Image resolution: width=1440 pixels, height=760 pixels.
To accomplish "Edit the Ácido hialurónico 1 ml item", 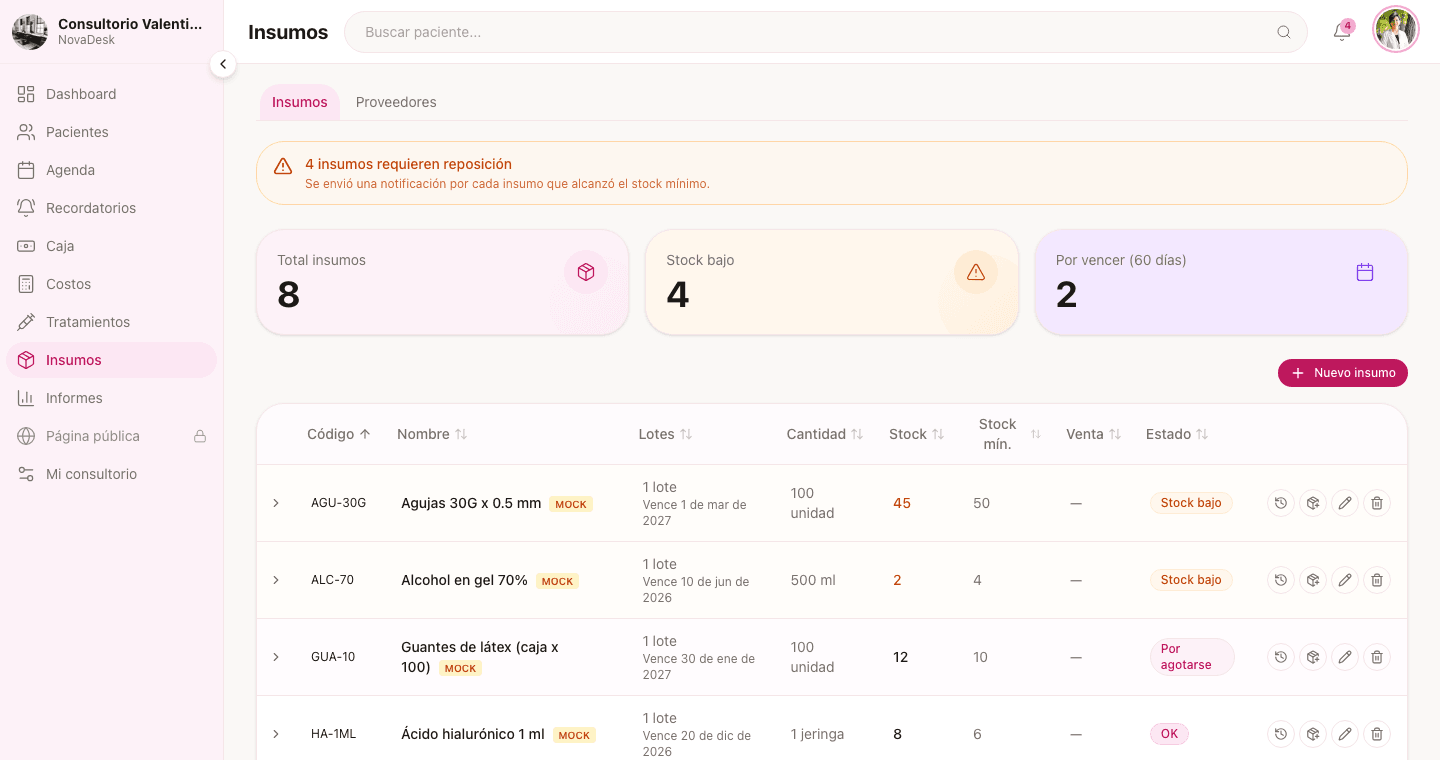I will (1345, 734).
